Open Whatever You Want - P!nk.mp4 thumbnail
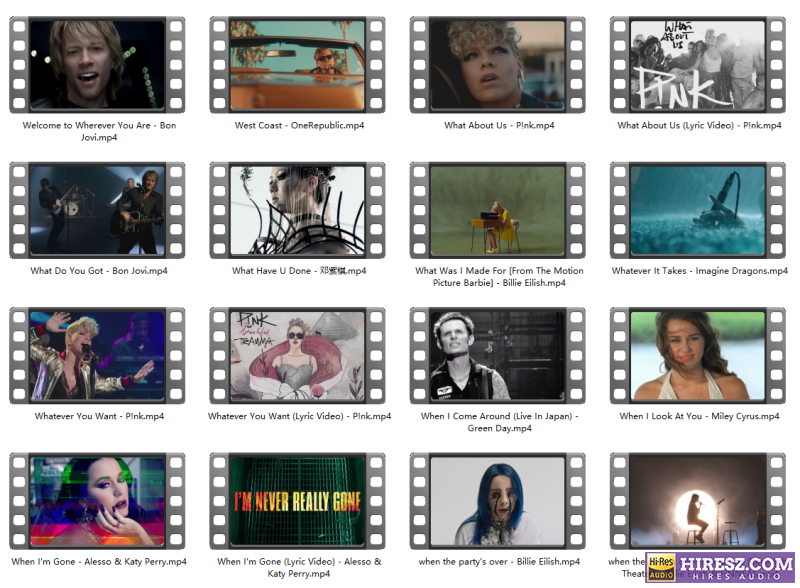The width and height of the screenshot is (800, 588). (x=97, y=355)
